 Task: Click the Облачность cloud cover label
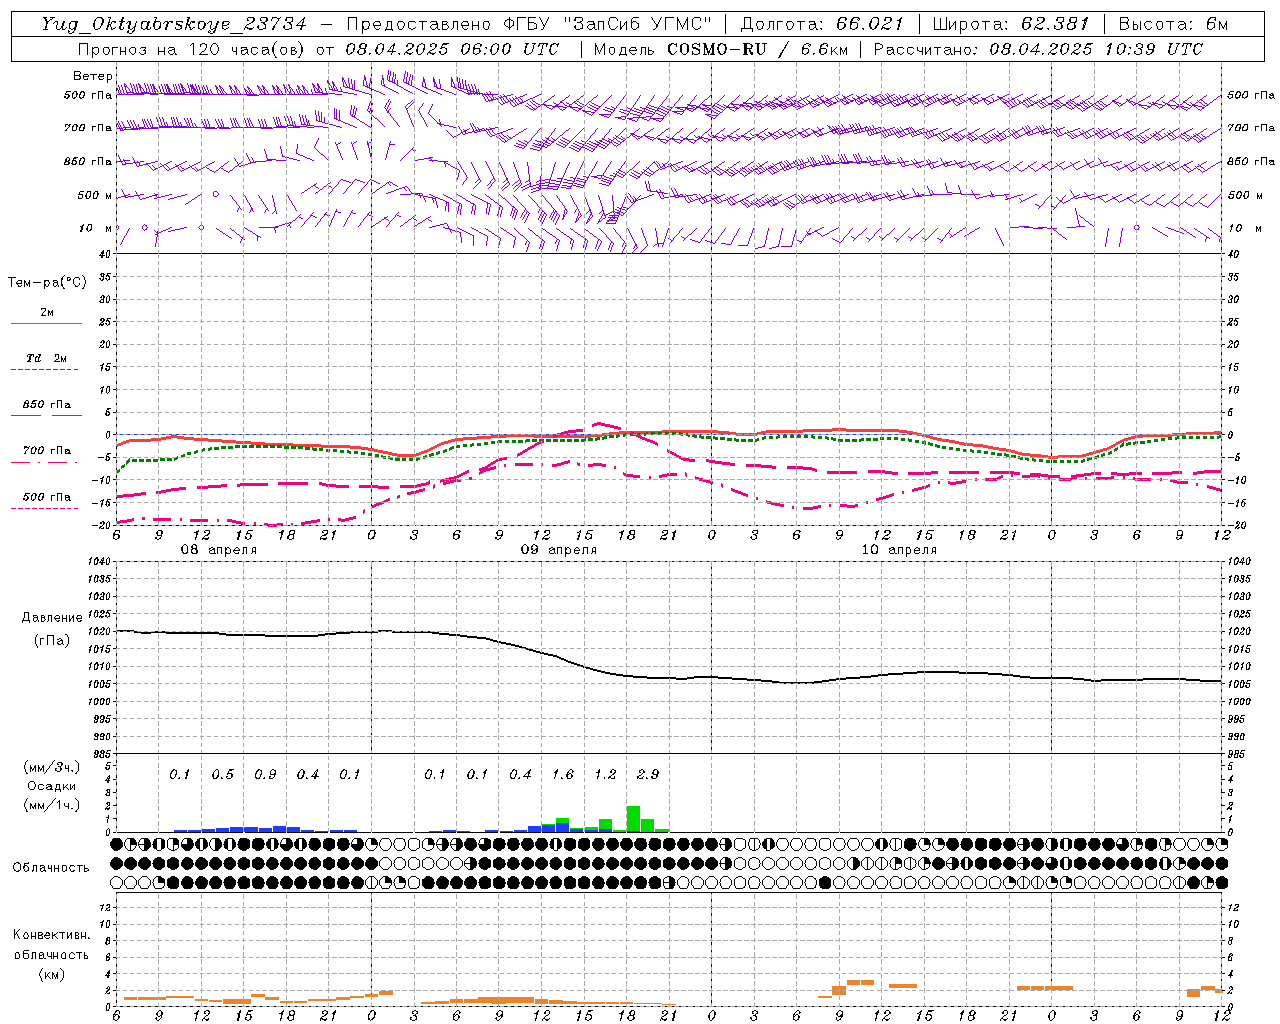[51, 868]
